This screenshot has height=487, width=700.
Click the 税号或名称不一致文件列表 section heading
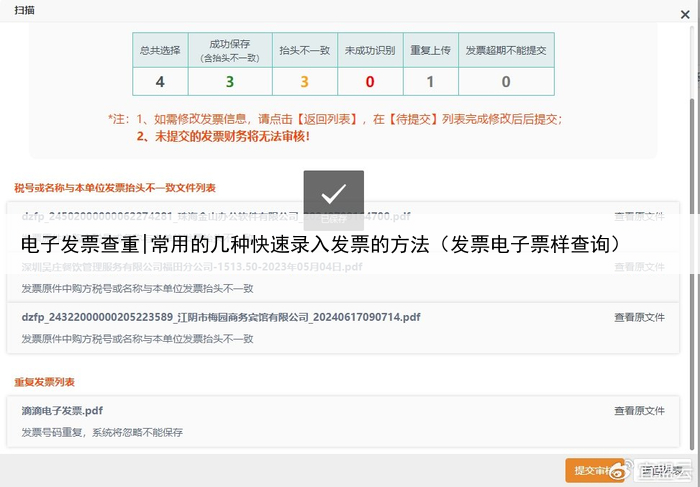click(115, 187)
